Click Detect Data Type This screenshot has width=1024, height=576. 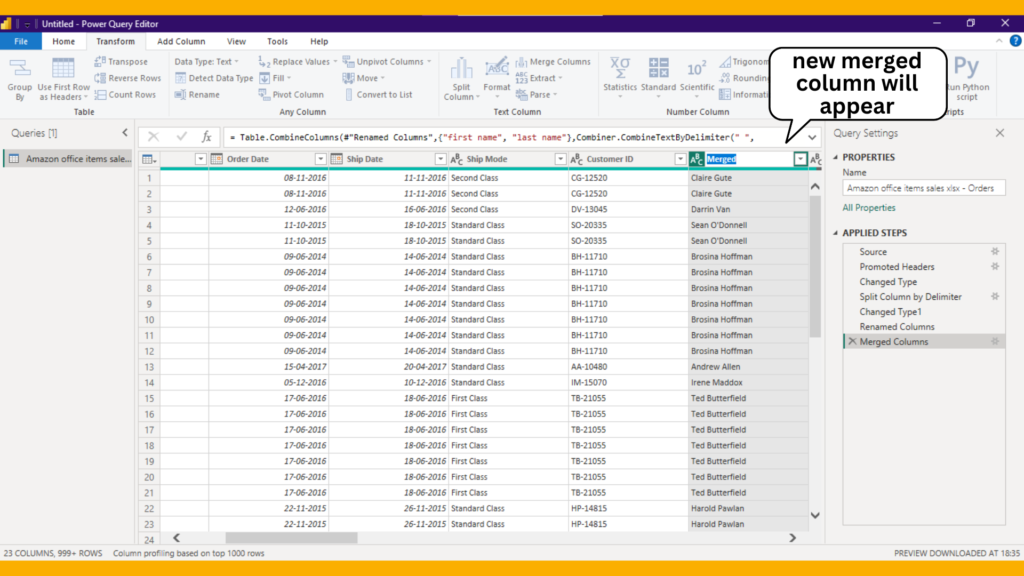[214, 78]
